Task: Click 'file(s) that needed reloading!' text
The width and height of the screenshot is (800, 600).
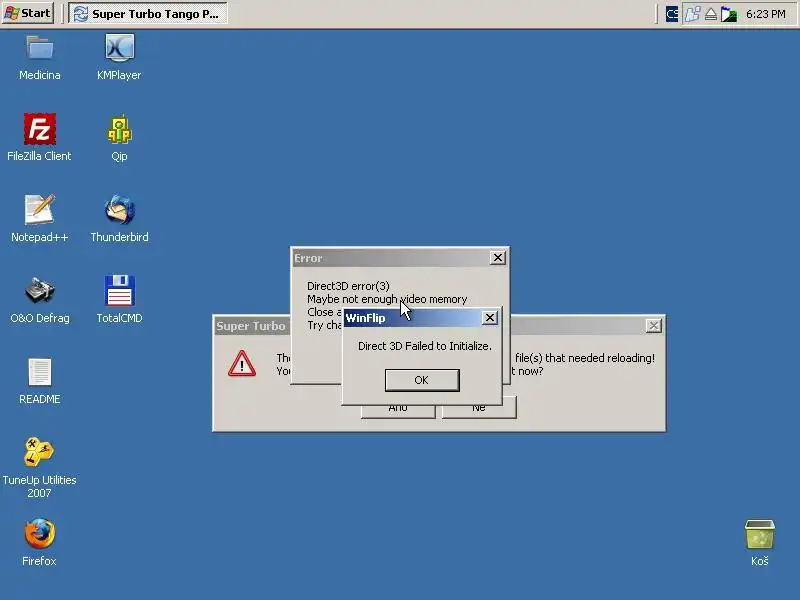Action: tap(585, 358)
